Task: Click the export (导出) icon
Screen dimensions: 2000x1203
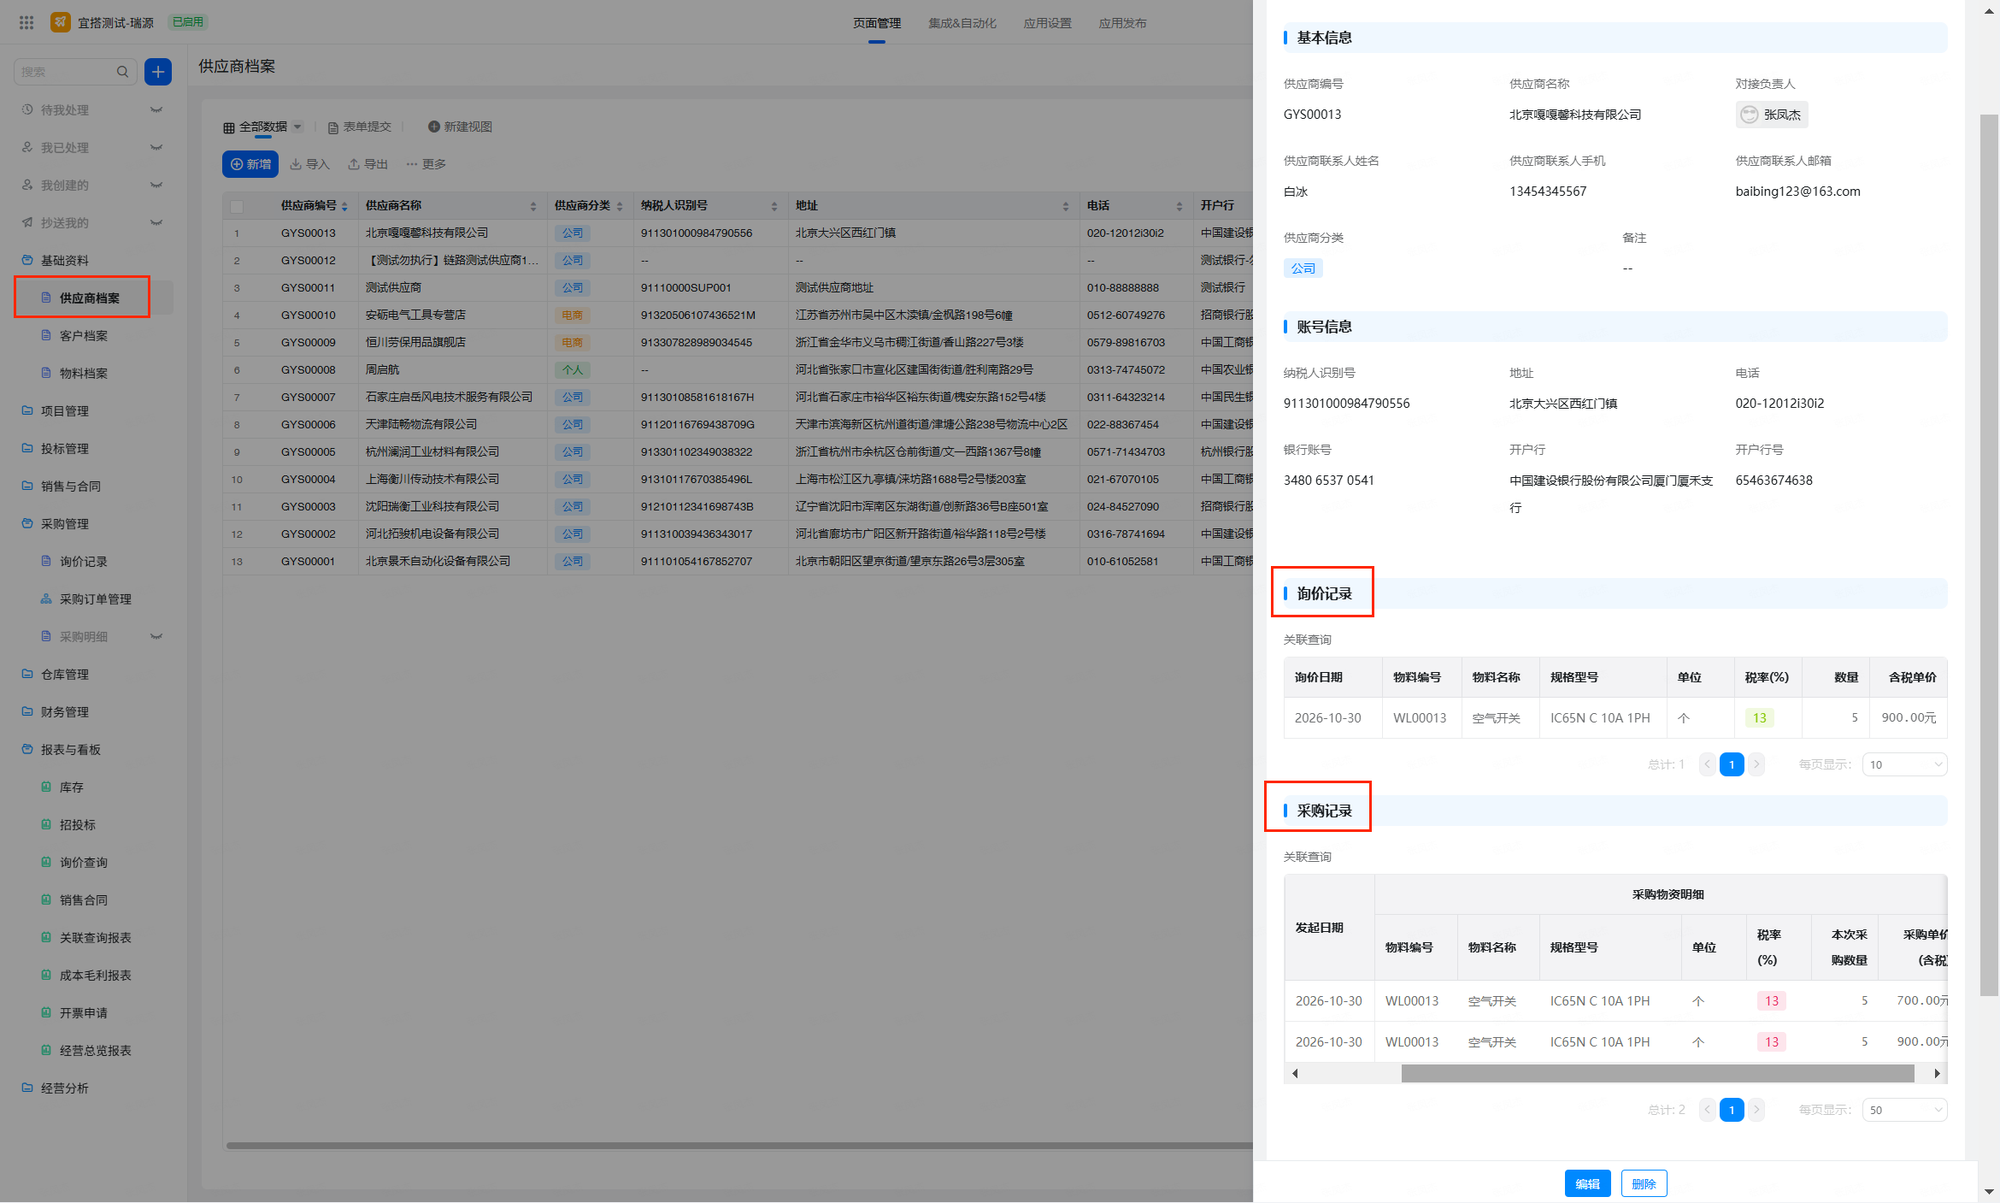Action: point(354,164)
